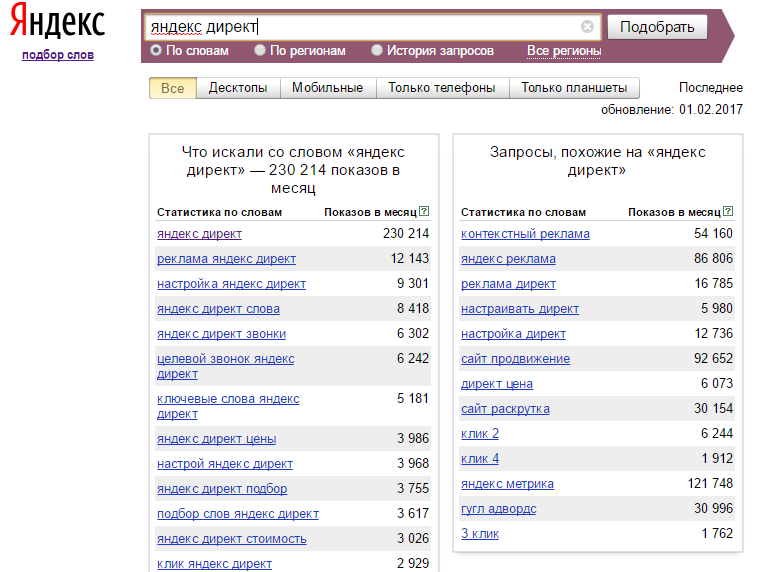Switch to the 'Все' devices tab
The height and width of the screenshot is (572, 783).
[x=173, y=88]
